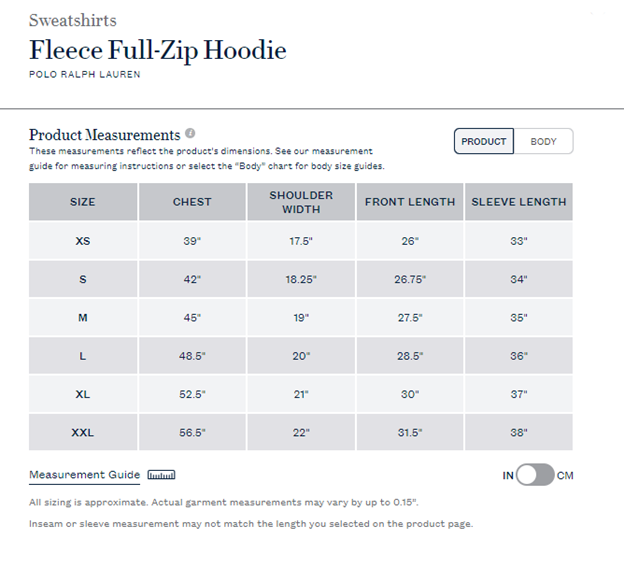Click the SHOULDER WIDTH column header
624x568 pixels.
[301, 202]
